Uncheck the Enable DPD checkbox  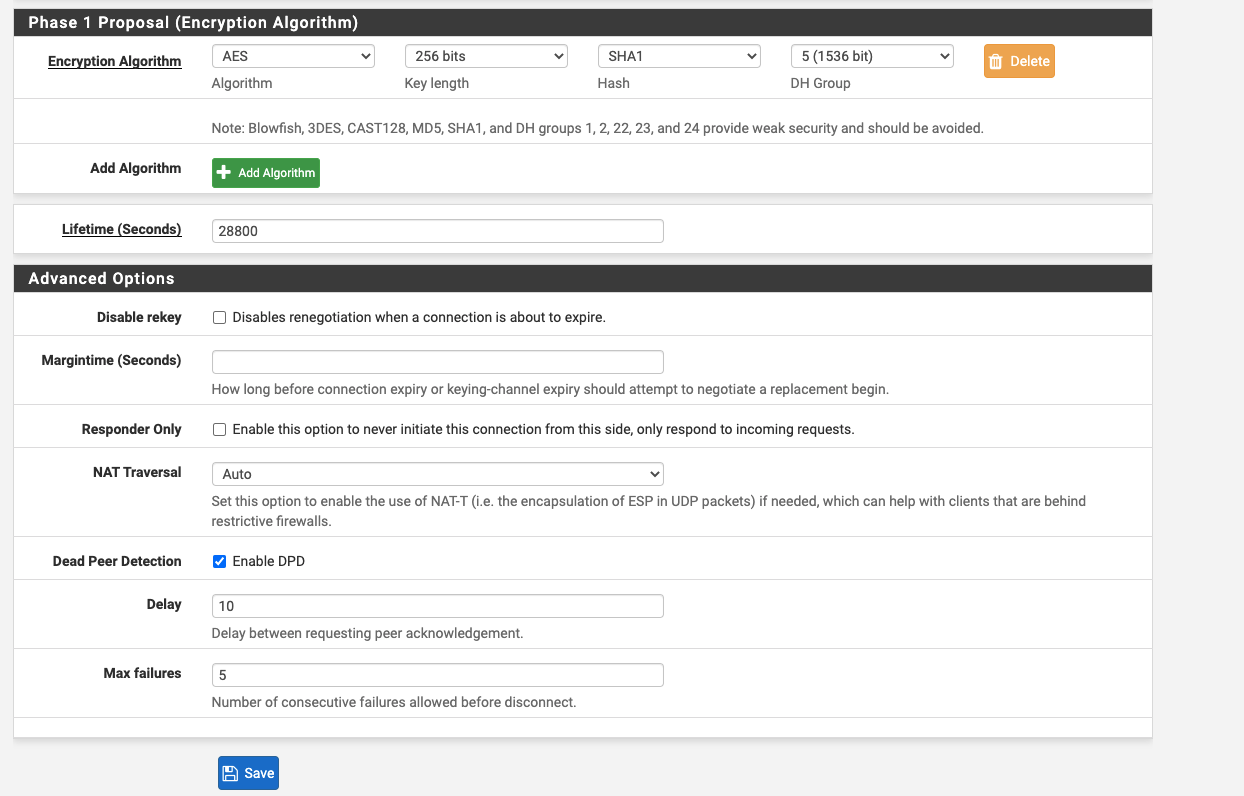coord(220,562)
